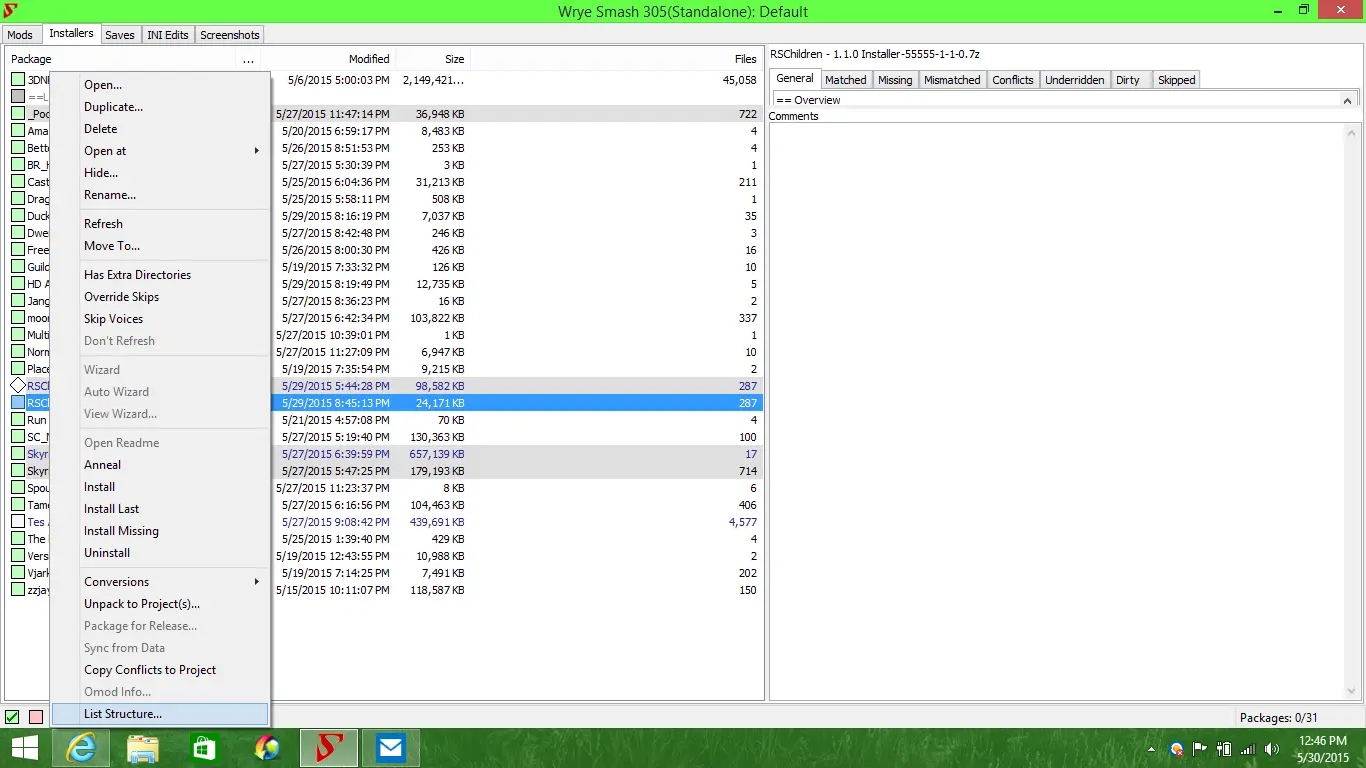Toggle the status box for the Guild package

pyautogui.click(x=18, y=267)
